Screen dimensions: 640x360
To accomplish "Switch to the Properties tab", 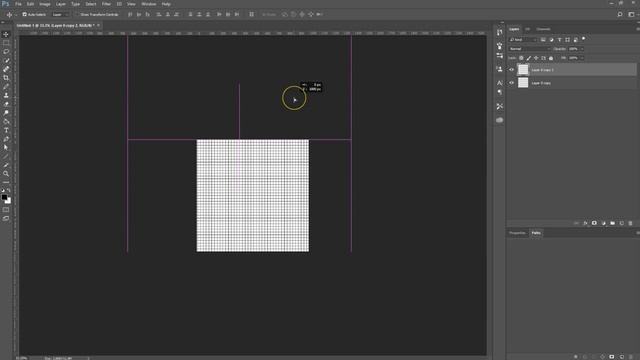I will pos(517,233).
